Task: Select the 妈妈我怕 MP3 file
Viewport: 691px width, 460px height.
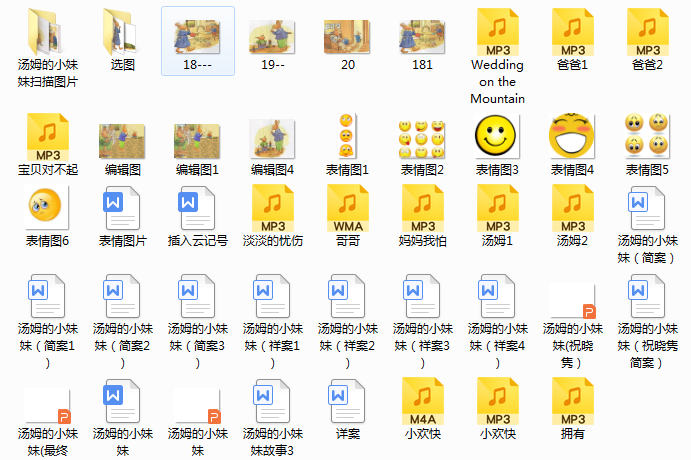Action: click(x=421, y=211)
